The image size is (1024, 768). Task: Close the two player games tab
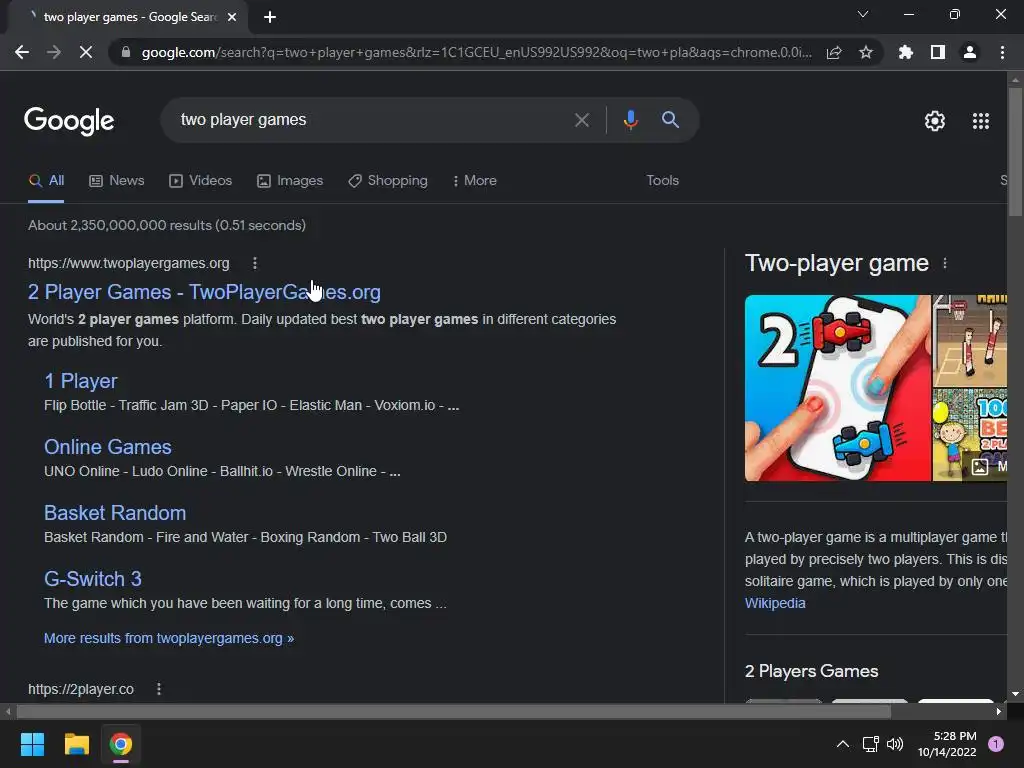[x=232, y=17]
